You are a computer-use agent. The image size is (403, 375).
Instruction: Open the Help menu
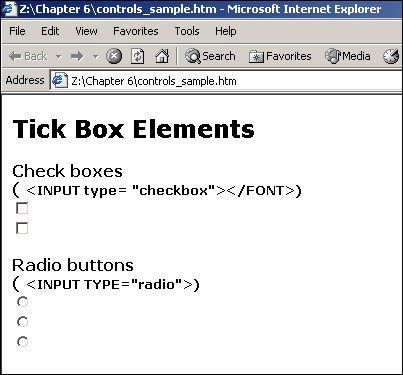coord(226,31)
